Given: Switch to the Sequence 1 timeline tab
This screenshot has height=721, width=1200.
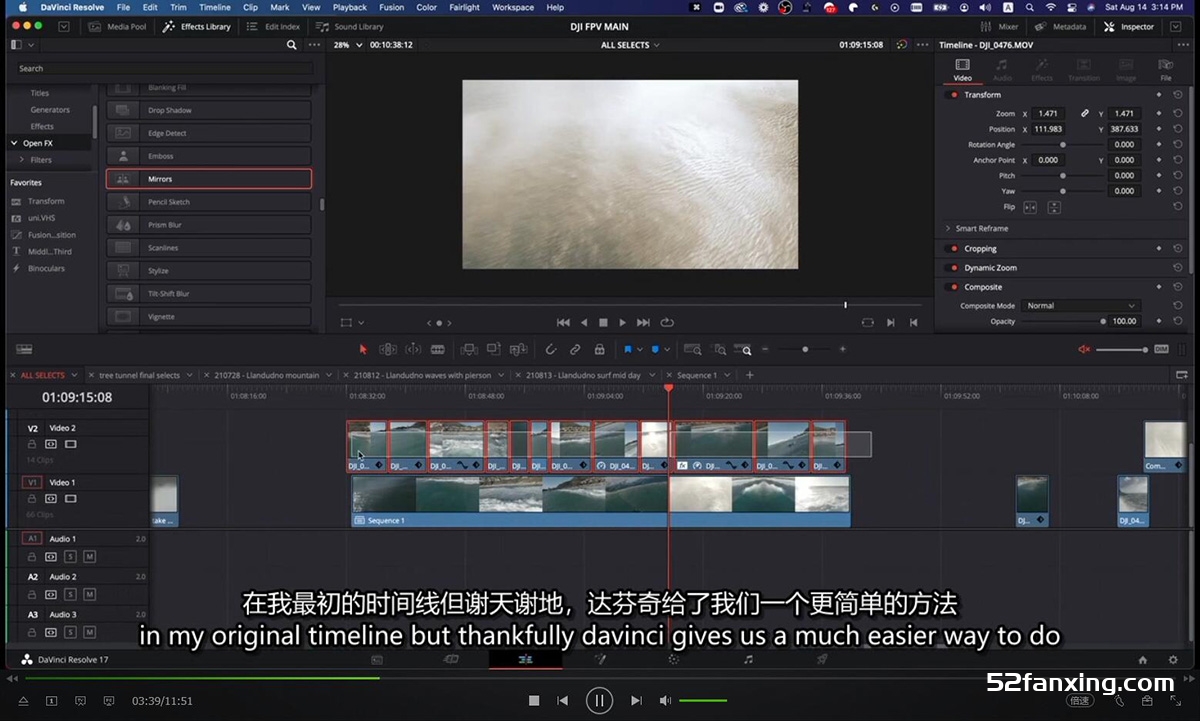Looking at the screenshot, I should point(697,375).
